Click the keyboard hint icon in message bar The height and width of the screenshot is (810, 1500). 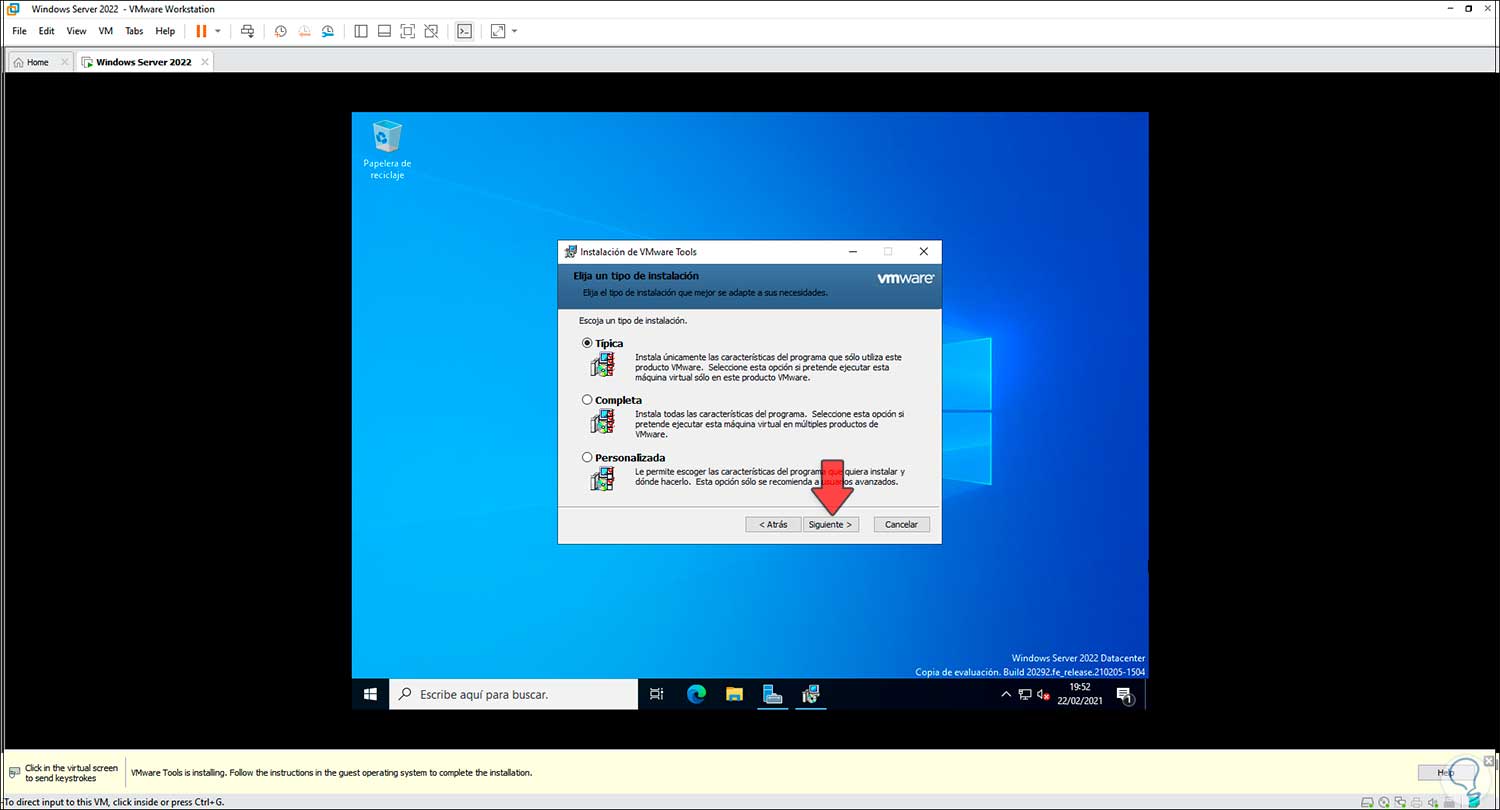pos(13,773)
